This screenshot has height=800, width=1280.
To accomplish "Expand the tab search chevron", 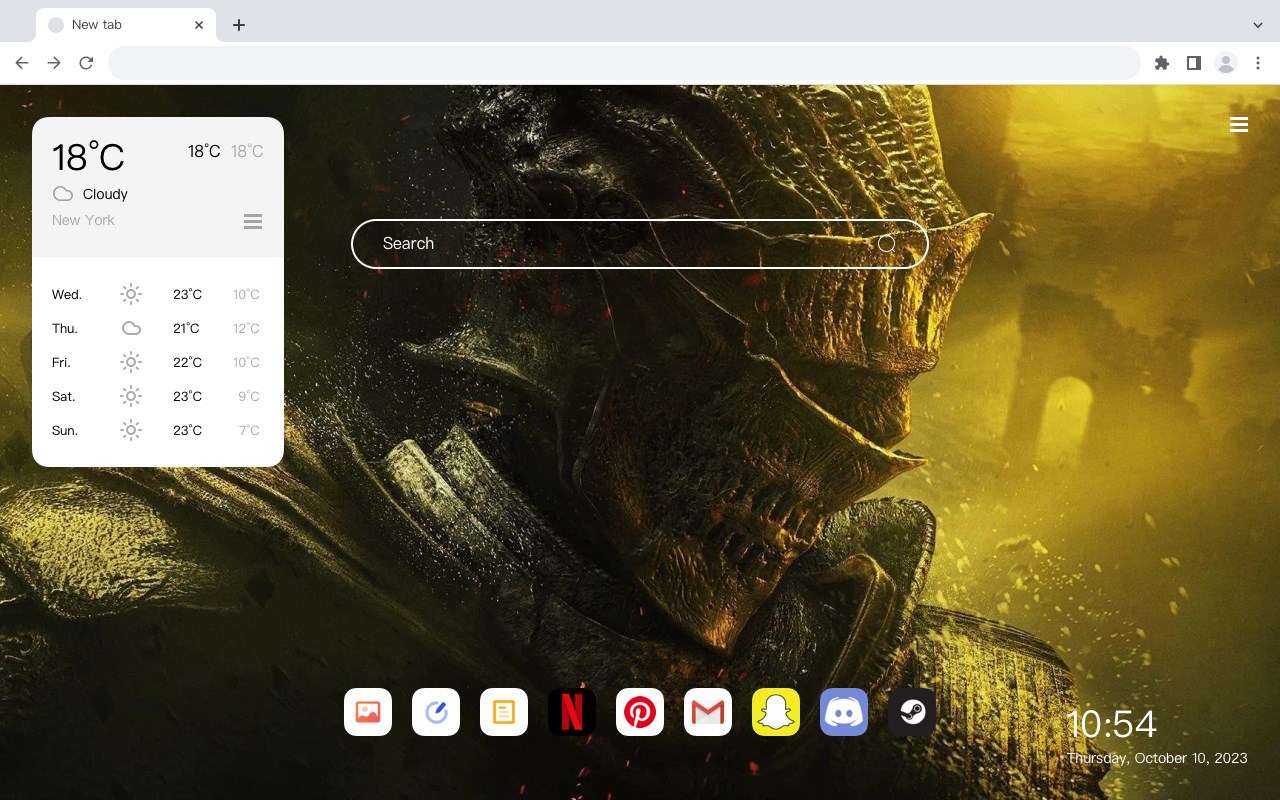I will coord(1258,25).
